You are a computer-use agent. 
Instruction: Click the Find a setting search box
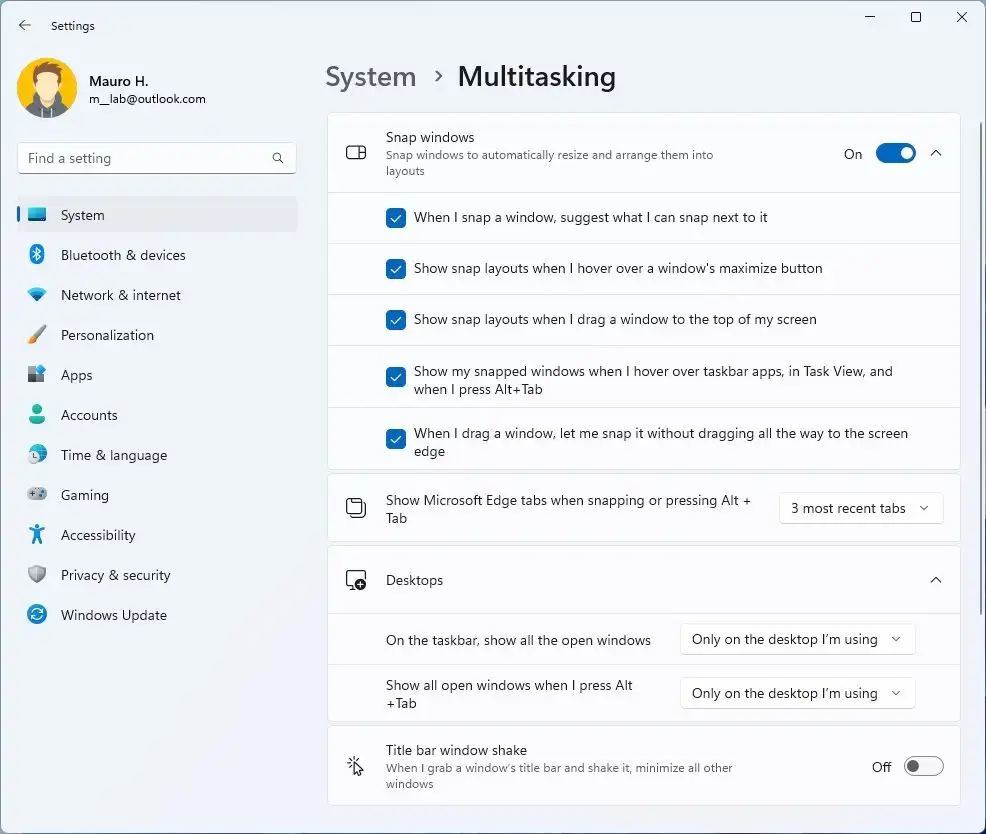[x=147, y=158]
